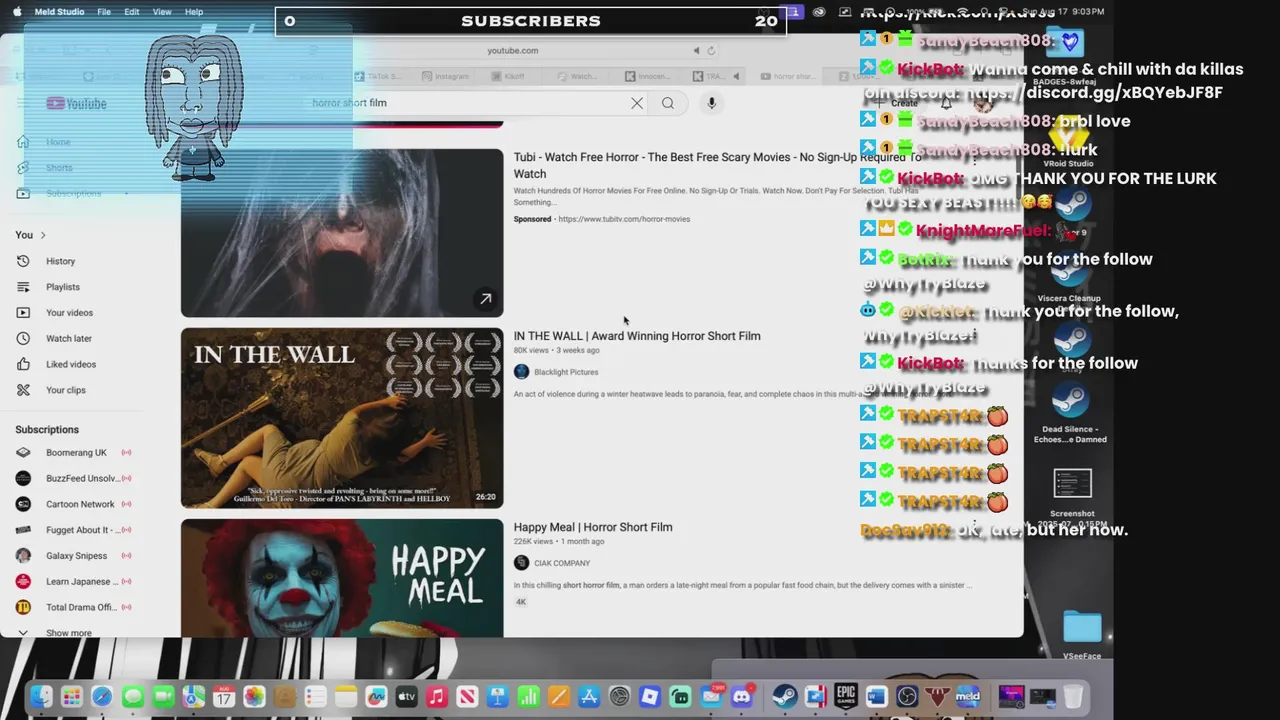Start voice search with the microphone icon

tap(711, 103)
